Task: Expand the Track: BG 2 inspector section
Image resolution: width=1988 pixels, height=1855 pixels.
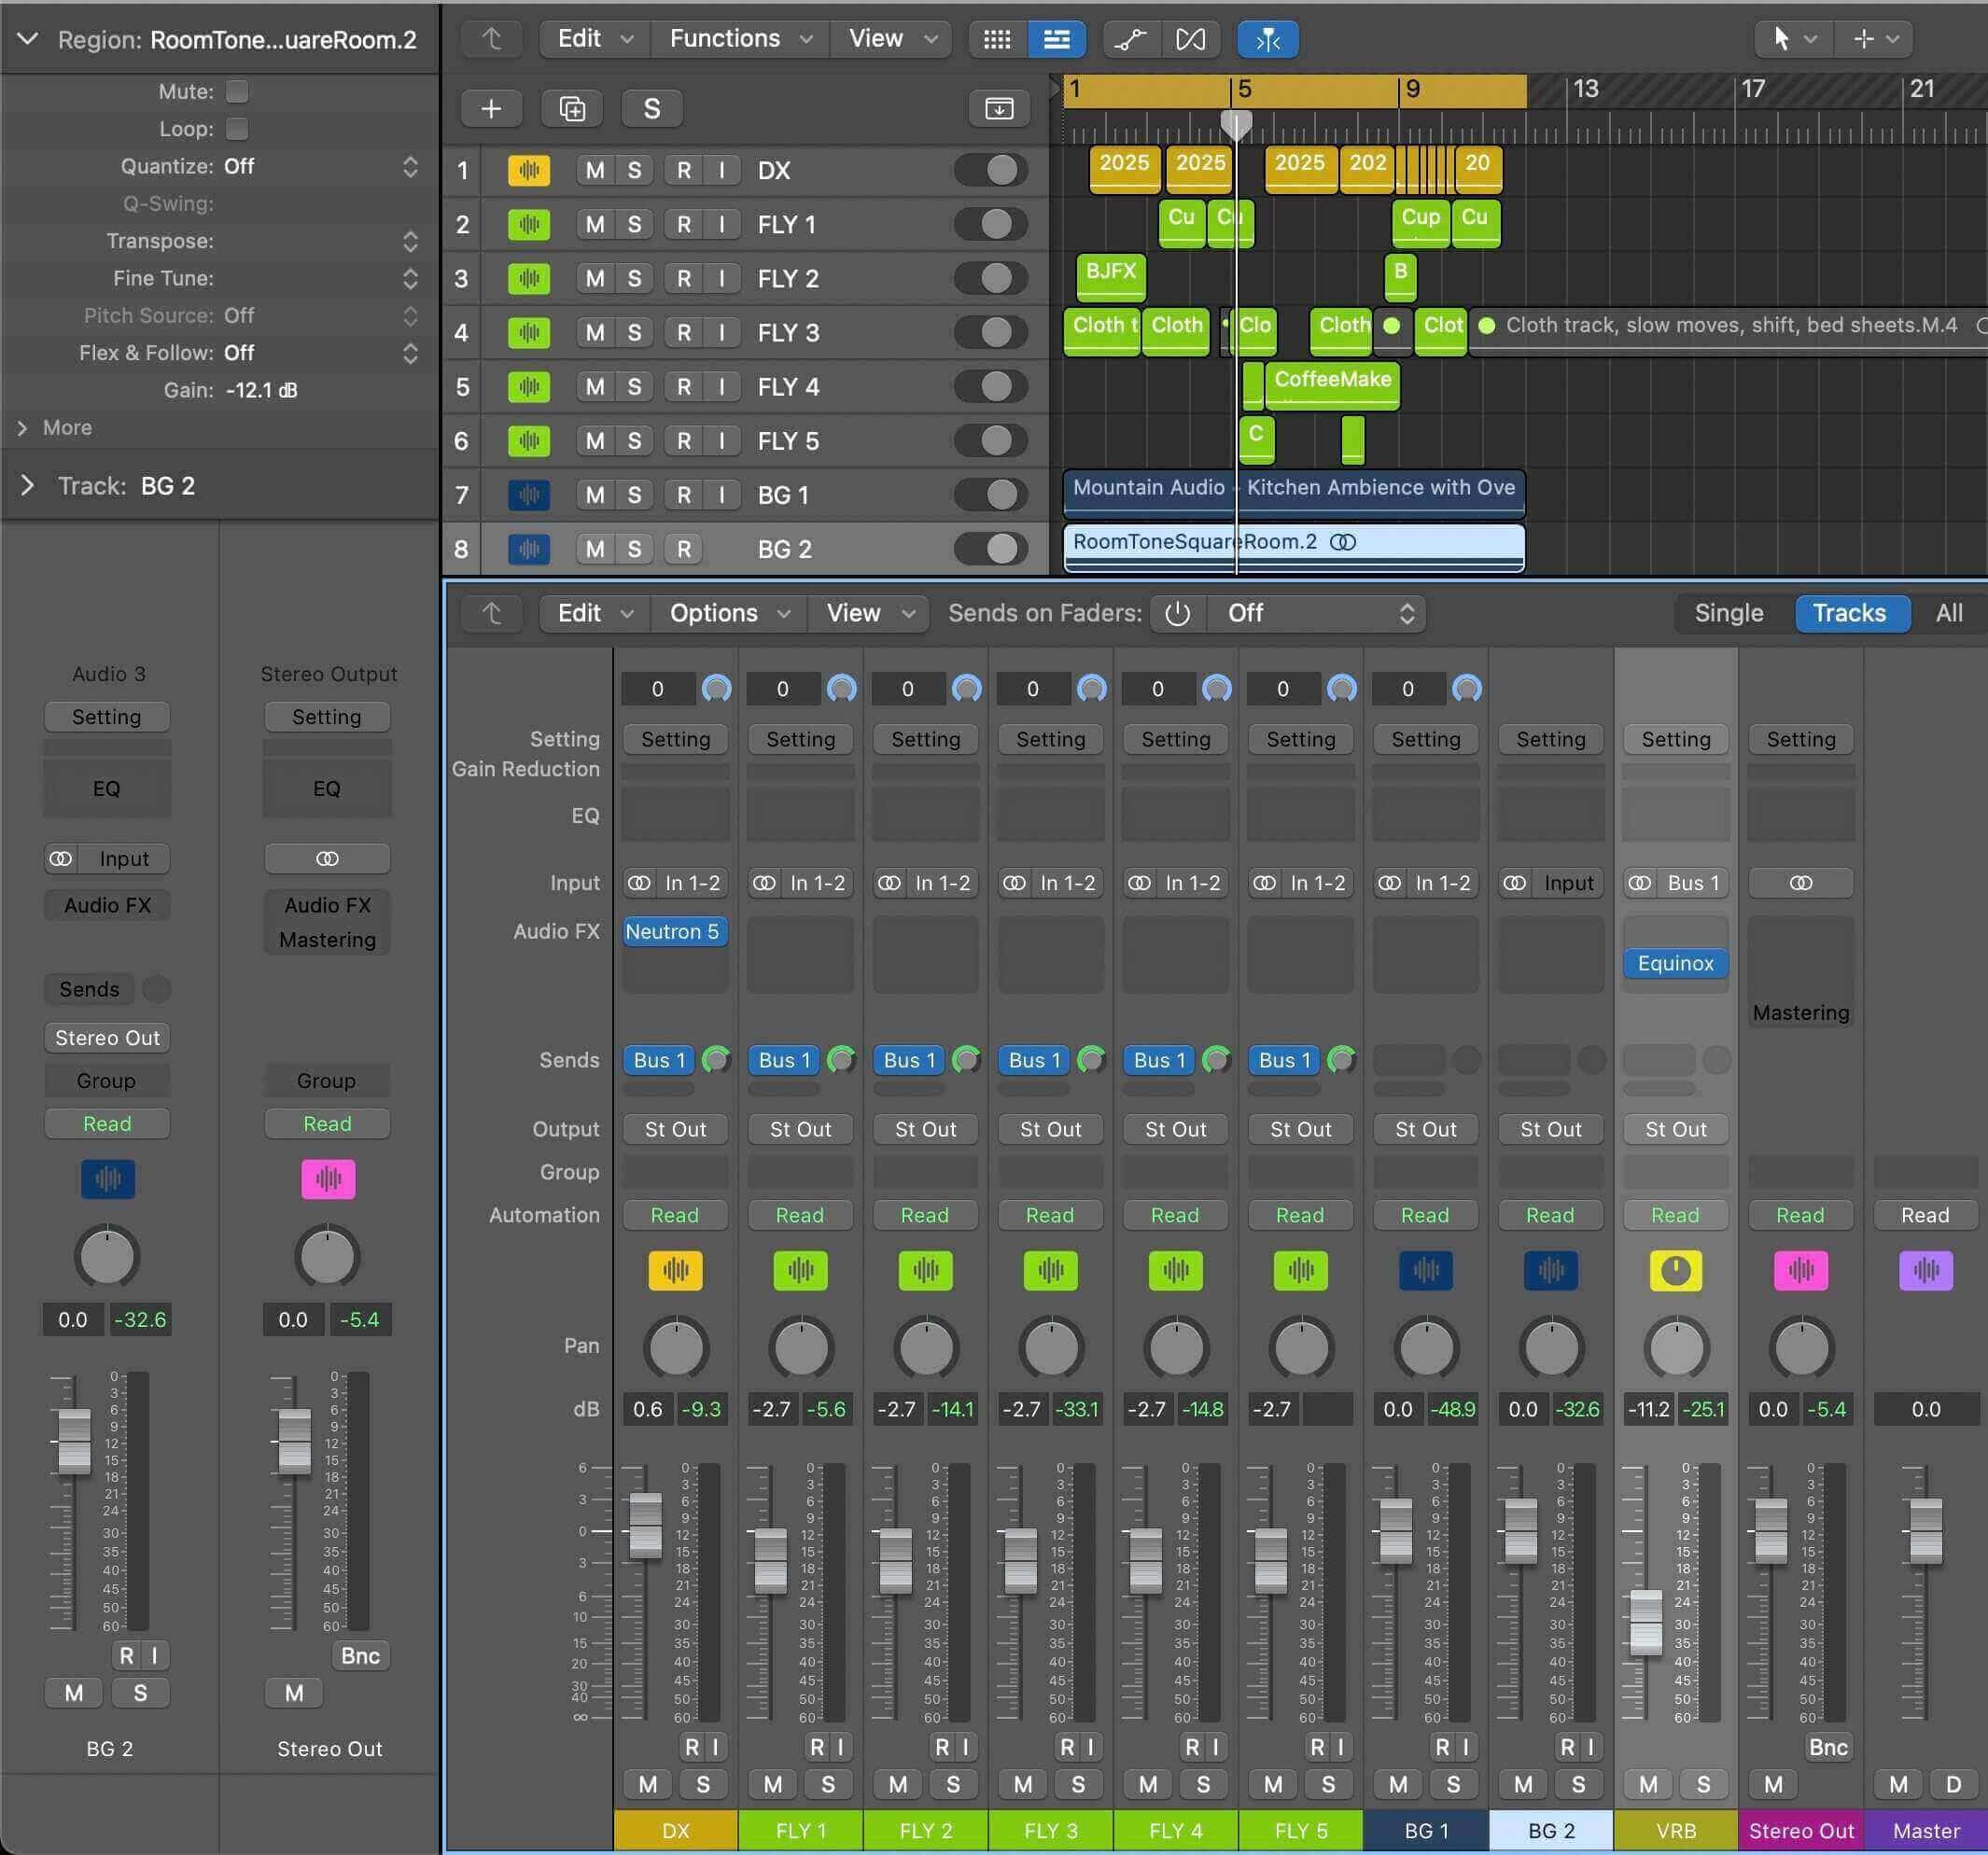Action: (x=28, y=485)
